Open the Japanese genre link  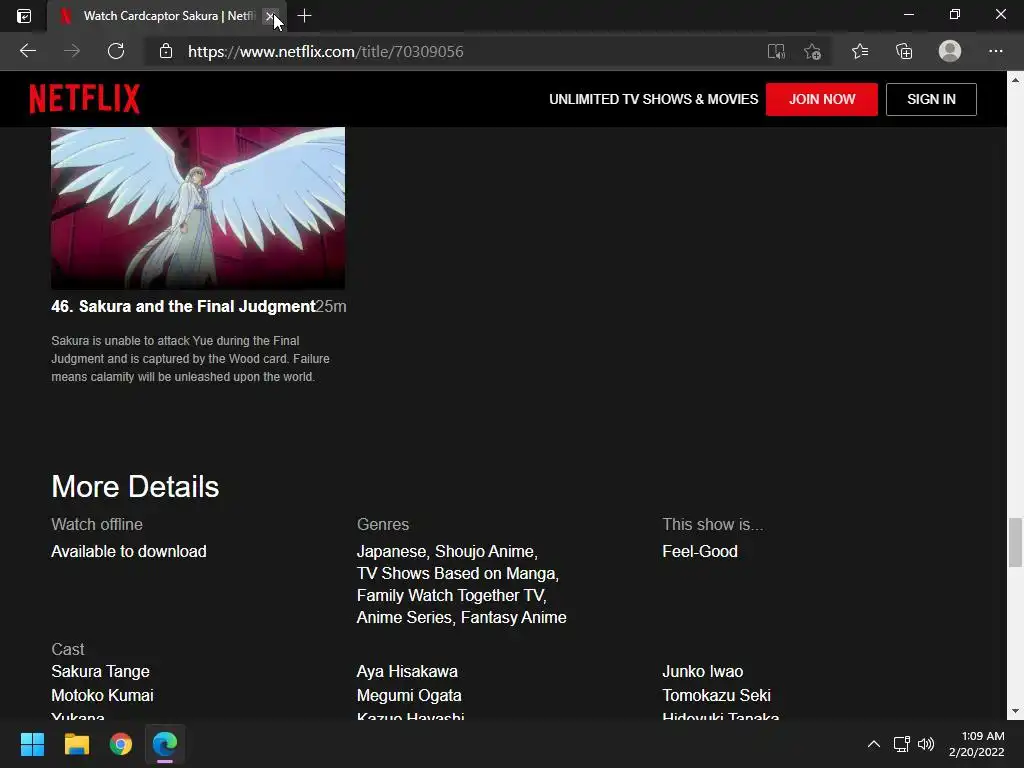(391, 551)
